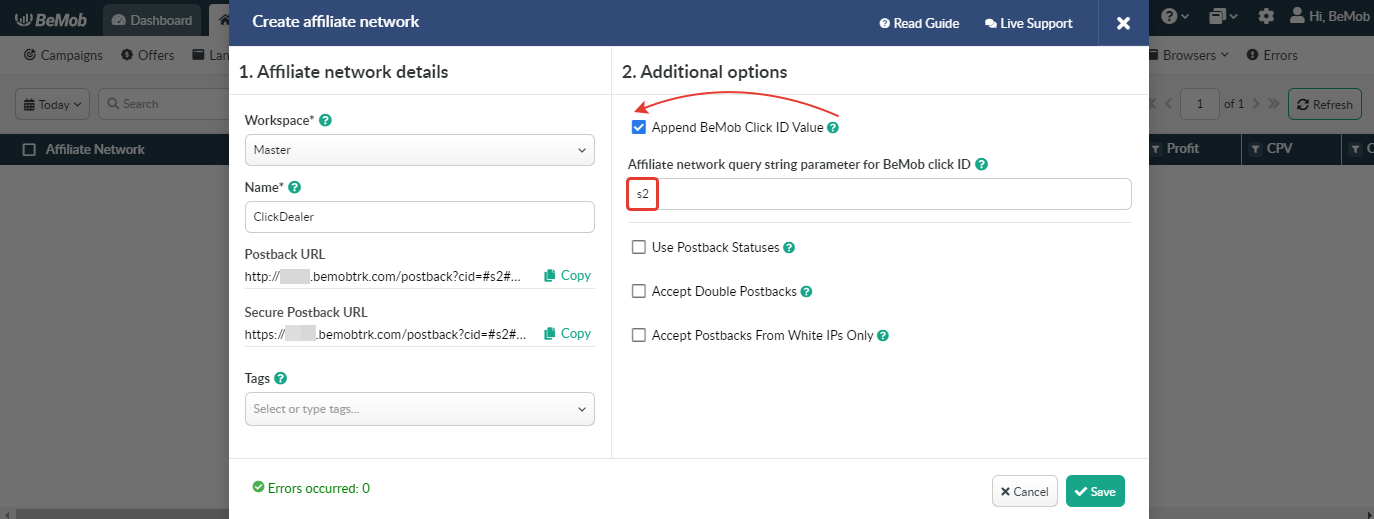Click help icon next to Workspace label
Screen dimensions: 1374x519
[325, 120]
